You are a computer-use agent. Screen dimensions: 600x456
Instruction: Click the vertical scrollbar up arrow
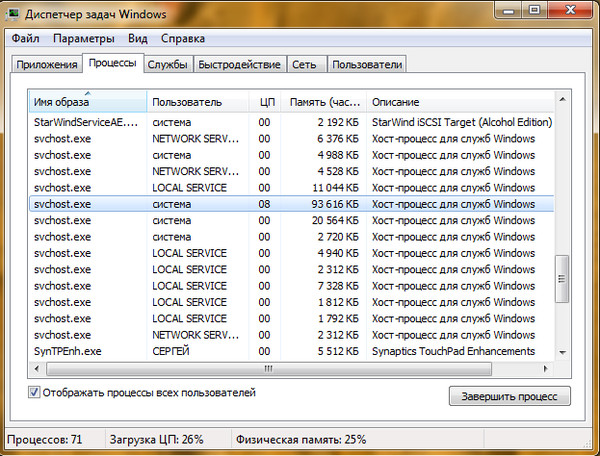pos(562,99)
